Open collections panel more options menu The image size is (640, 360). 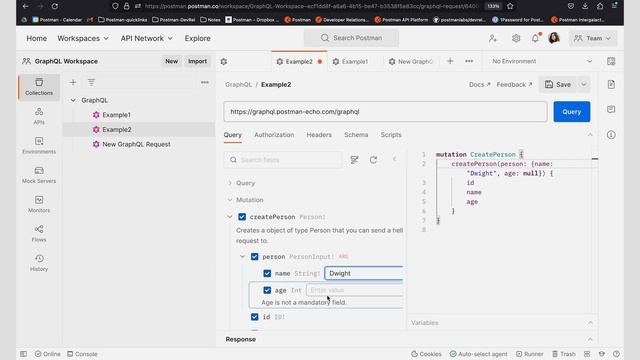[204, 82]
